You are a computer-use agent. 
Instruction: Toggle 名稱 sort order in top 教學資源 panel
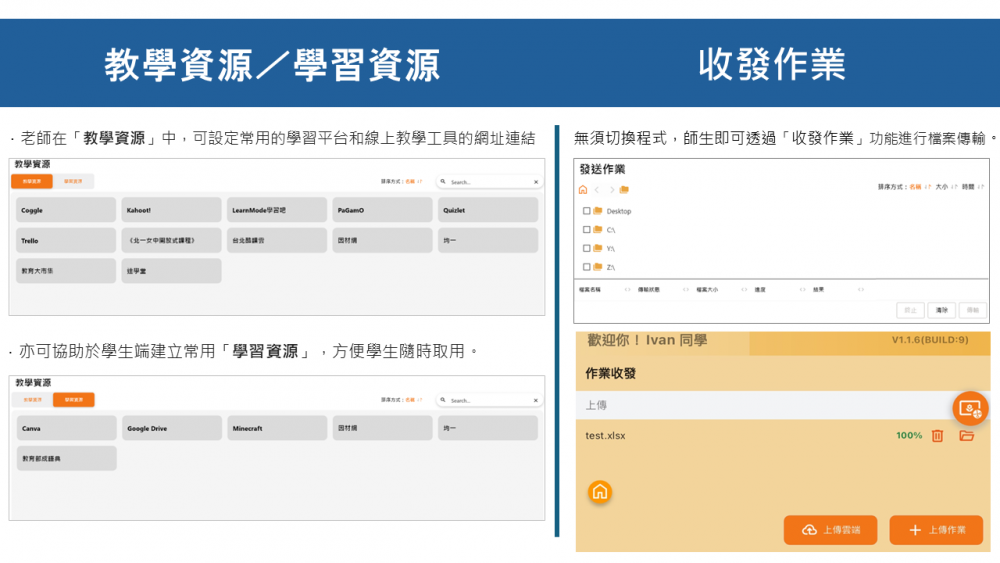[x=413, y=182]
